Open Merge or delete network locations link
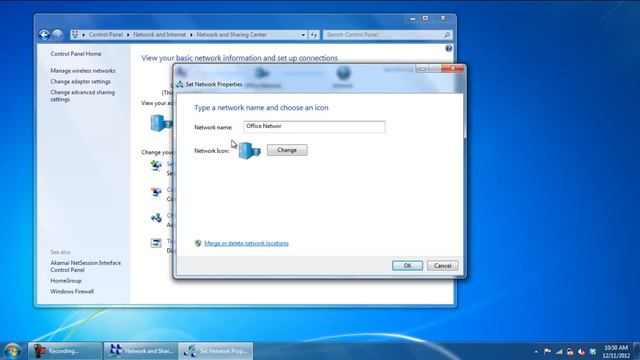Image resolution: width=640 pixels, height=360 pixels. click(x=246, y=243)
